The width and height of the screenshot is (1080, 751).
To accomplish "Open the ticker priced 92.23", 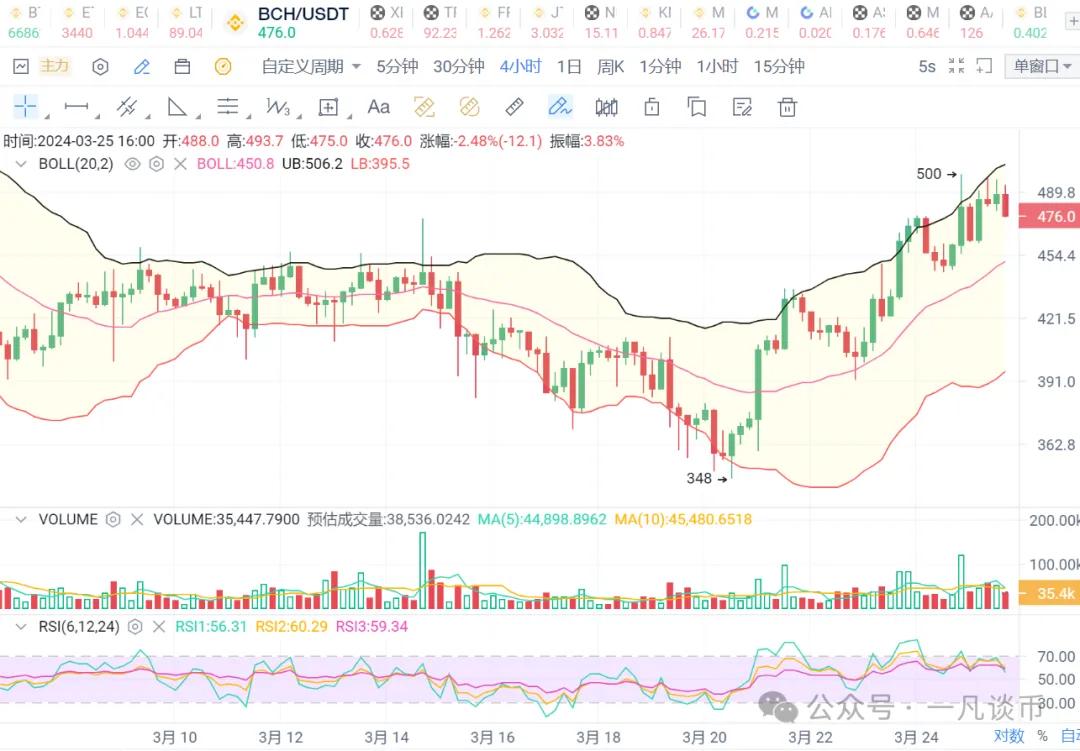I will click(440, 23).
